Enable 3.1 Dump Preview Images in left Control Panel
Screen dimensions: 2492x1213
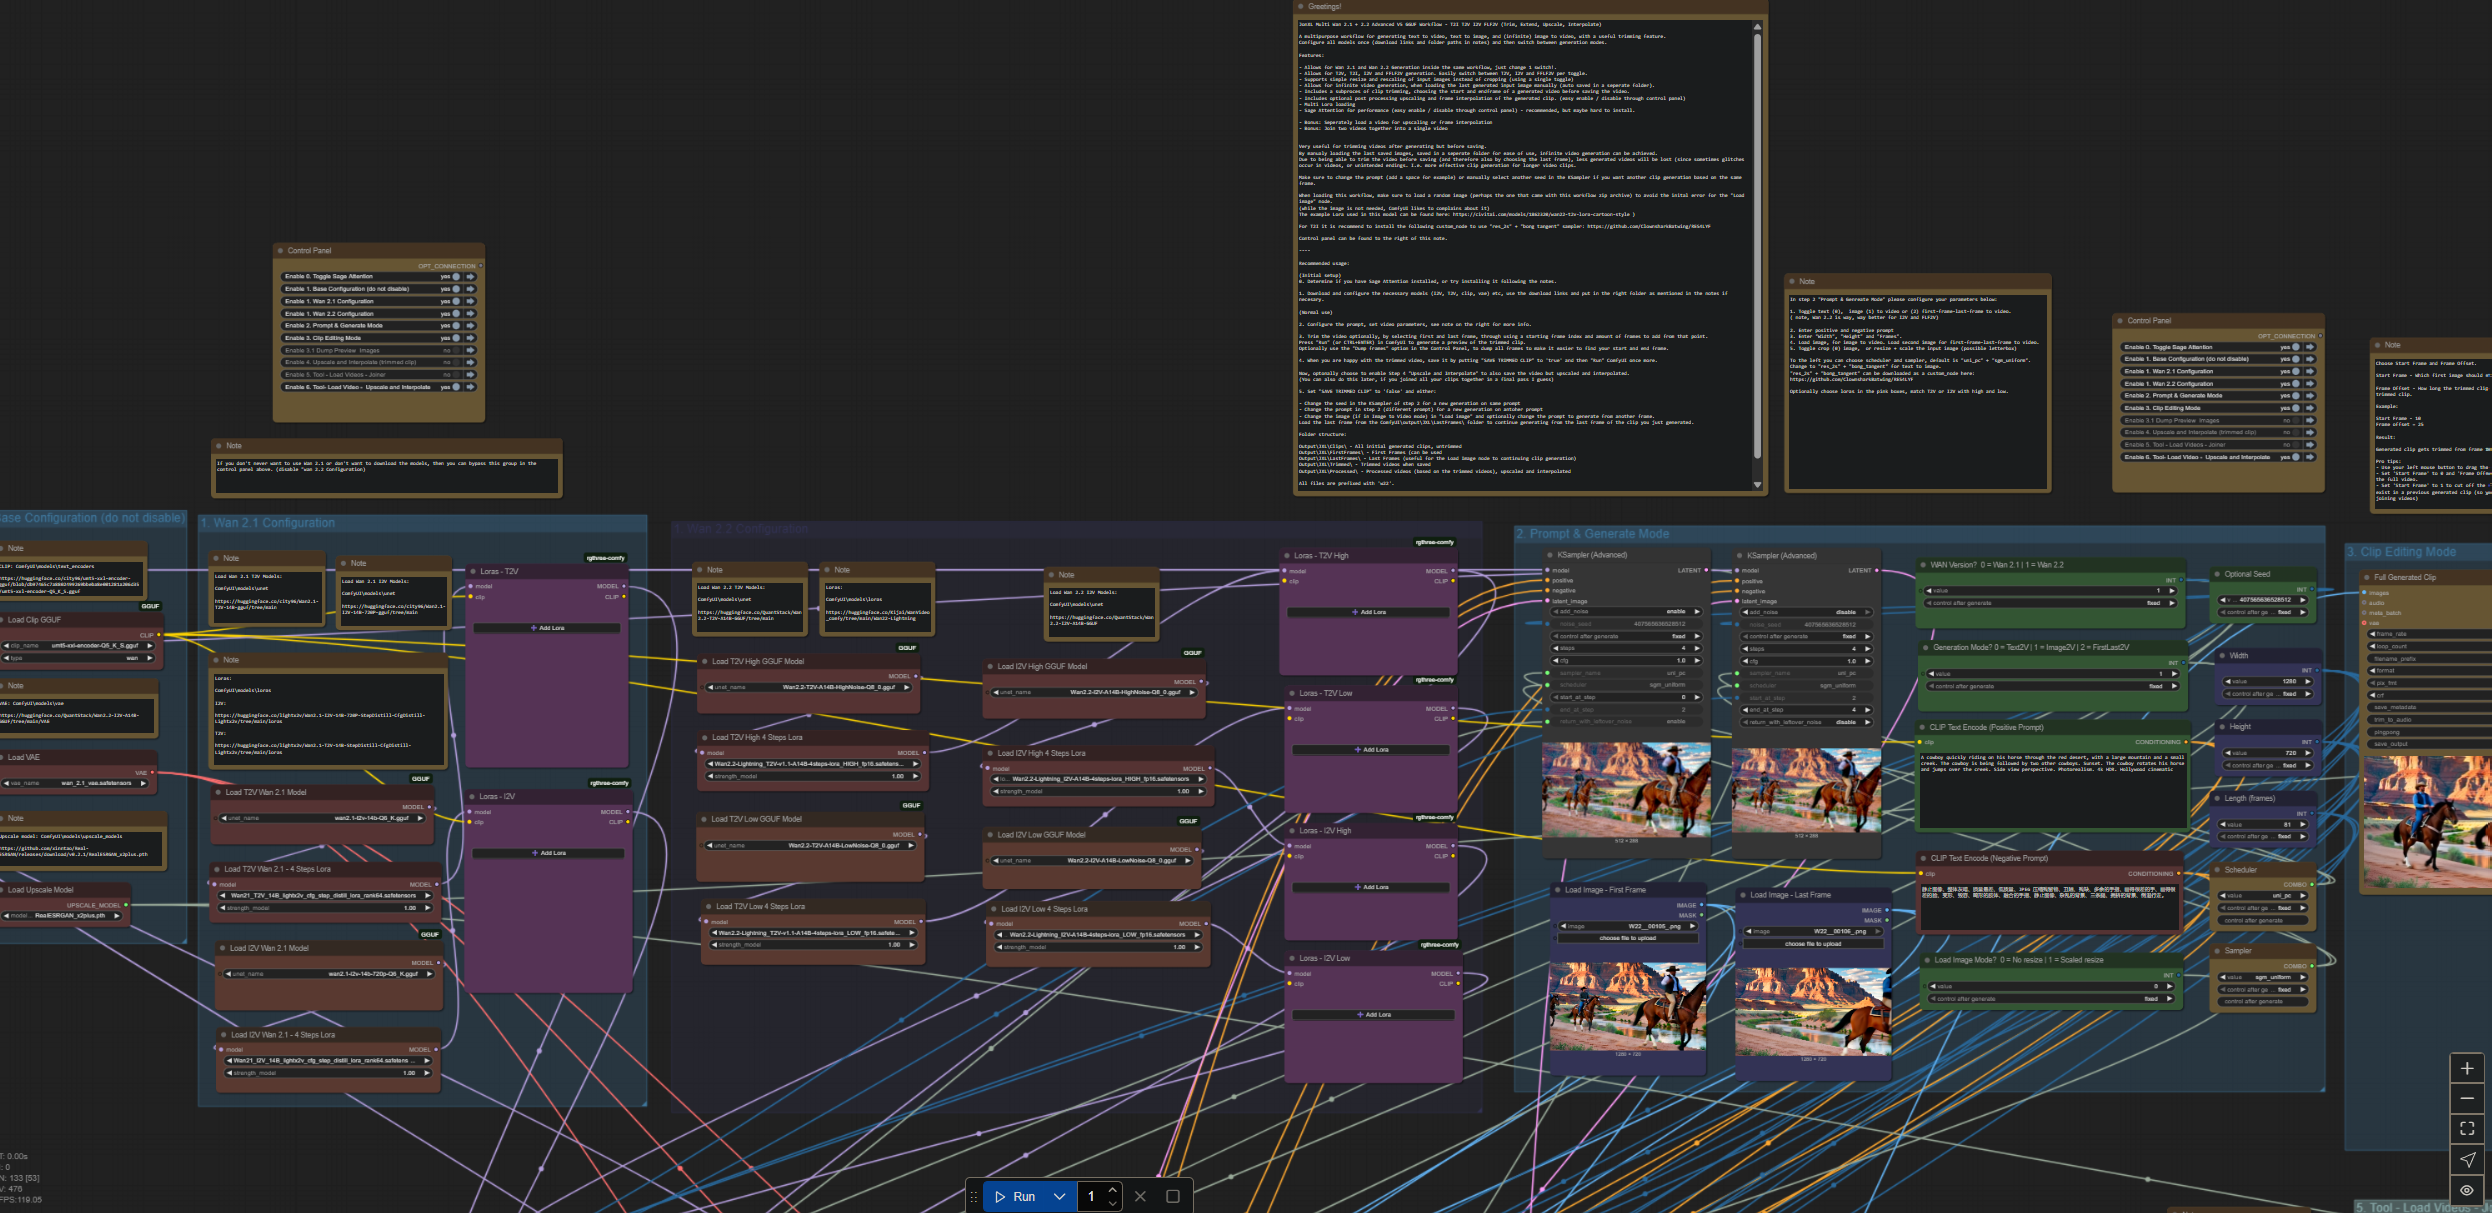(x=456, y=350)
